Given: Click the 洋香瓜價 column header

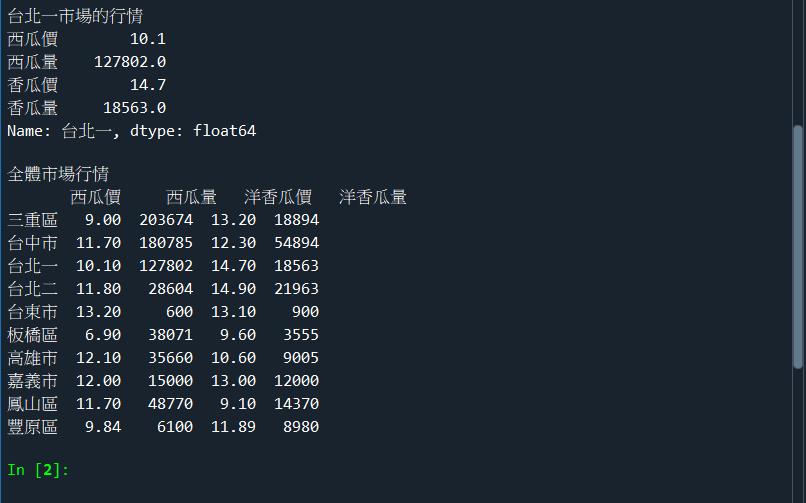Looking at the screenshot, I should tap(278, 197).
